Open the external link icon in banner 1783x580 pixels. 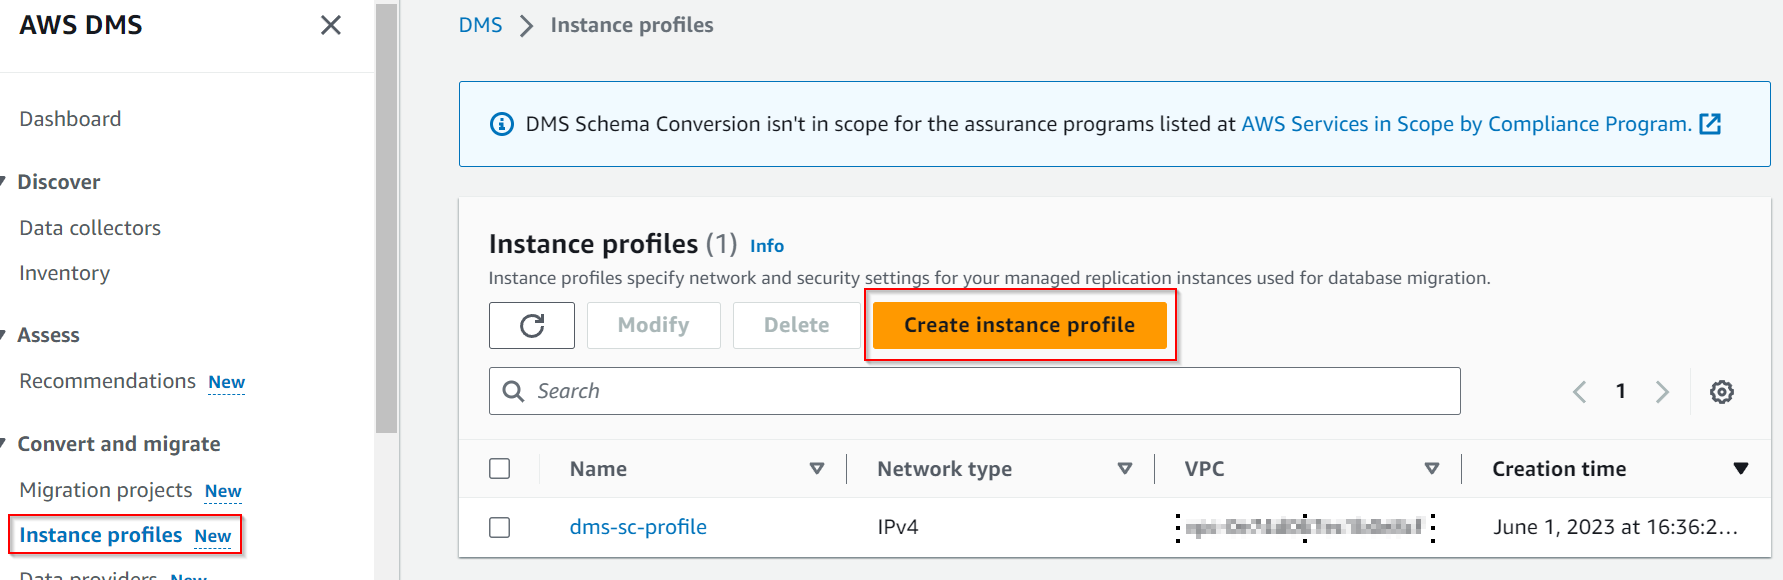click(1711, 124)
